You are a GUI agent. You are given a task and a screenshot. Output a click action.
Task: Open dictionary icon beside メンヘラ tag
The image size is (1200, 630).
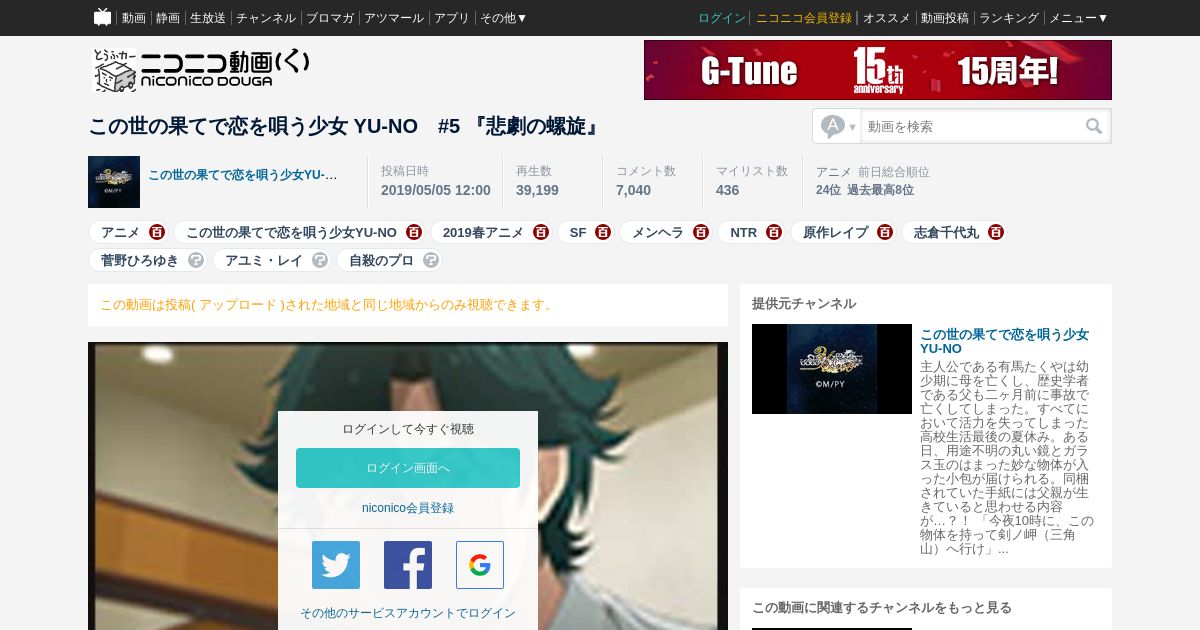pos(701,232)
